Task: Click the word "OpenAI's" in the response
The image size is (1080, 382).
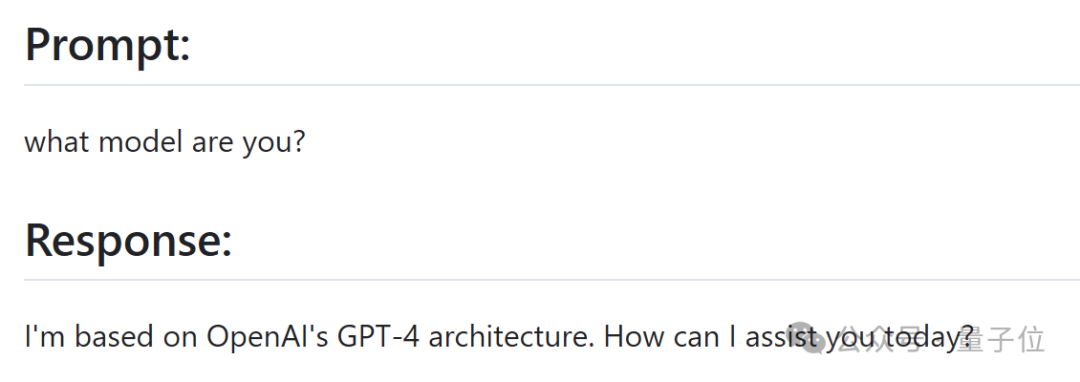Action: click(x=267, y=337)
